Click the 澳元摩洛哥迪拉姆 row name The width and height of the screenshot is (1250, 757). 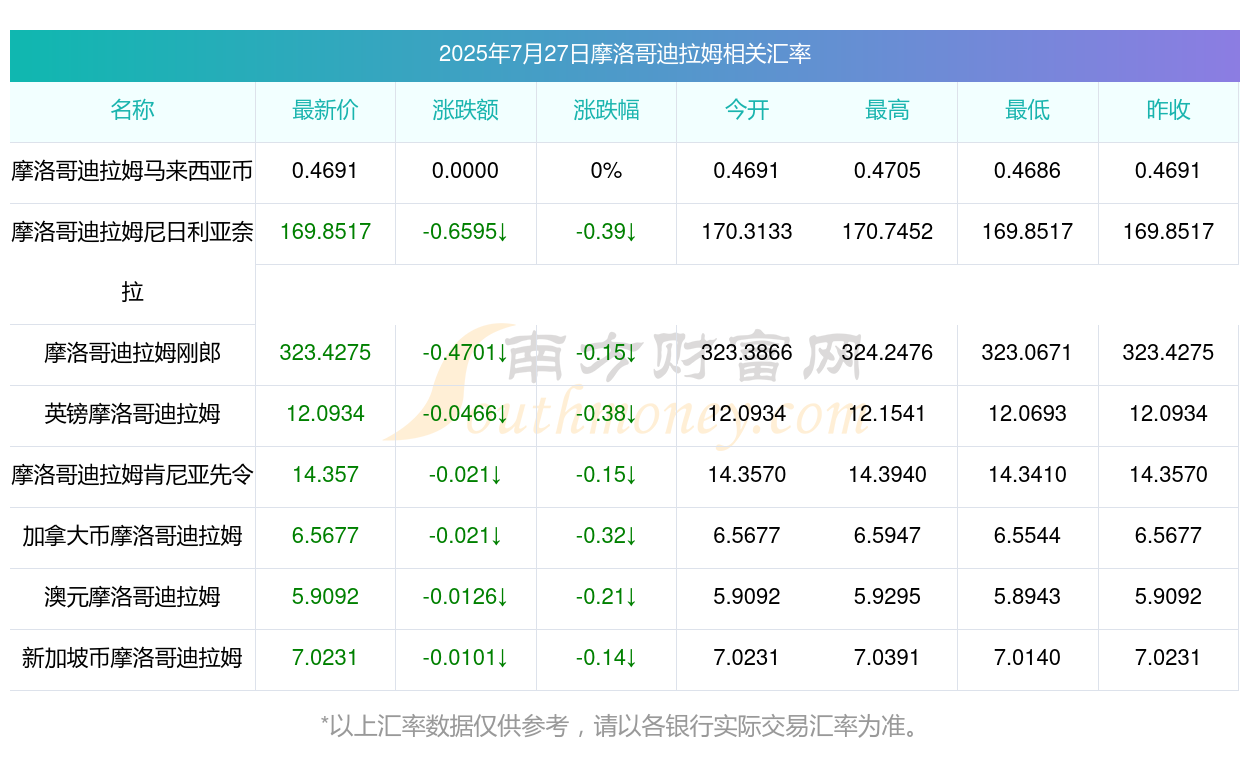tap(132, 597)
